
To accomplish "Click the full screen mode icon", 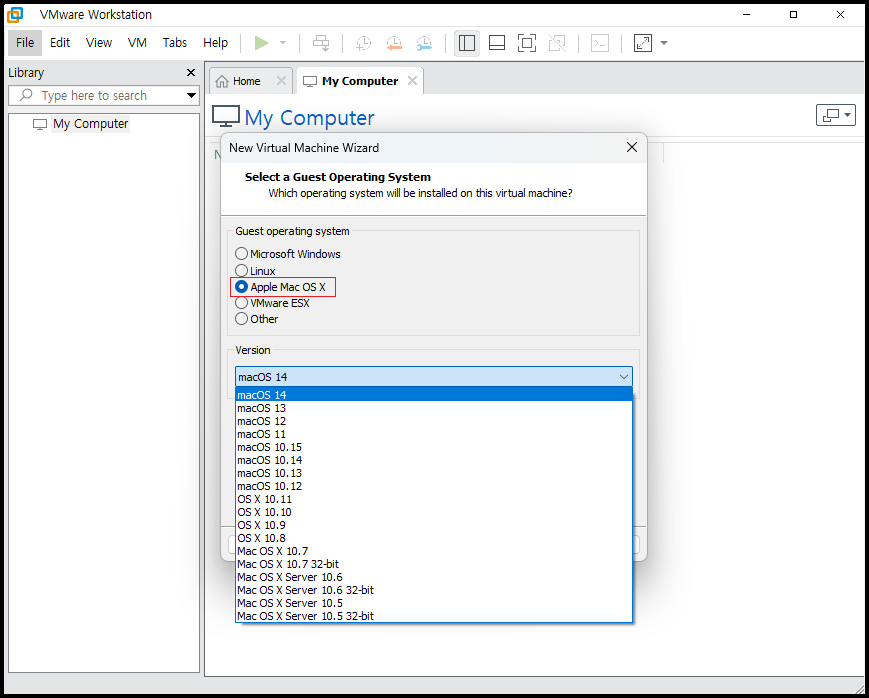I will click(x=526, y=43).
